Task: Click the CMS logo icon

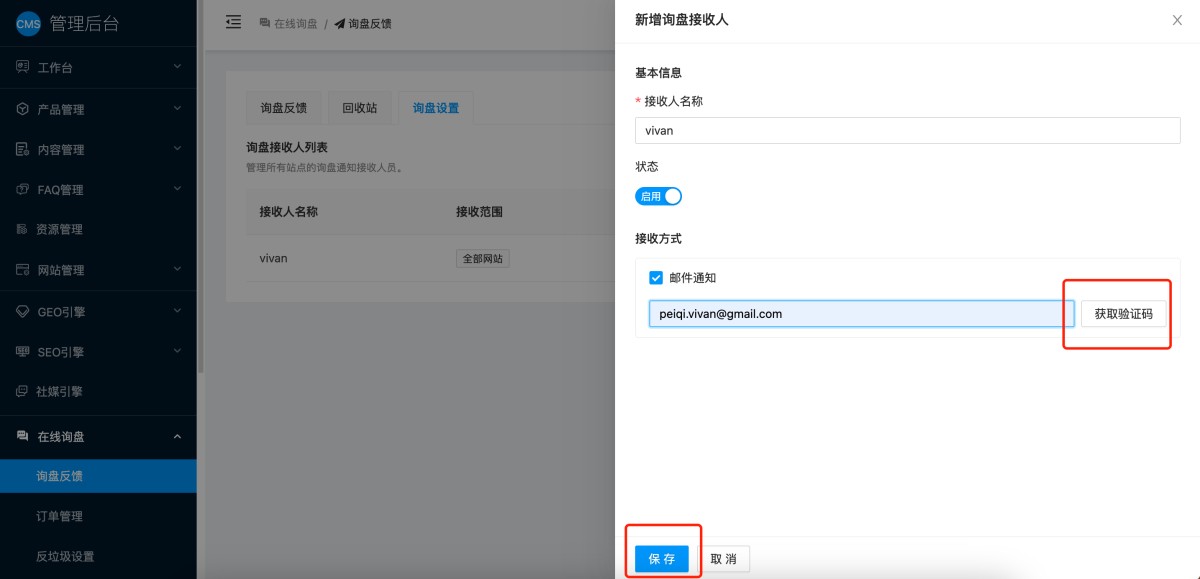Action: point(28,25)
